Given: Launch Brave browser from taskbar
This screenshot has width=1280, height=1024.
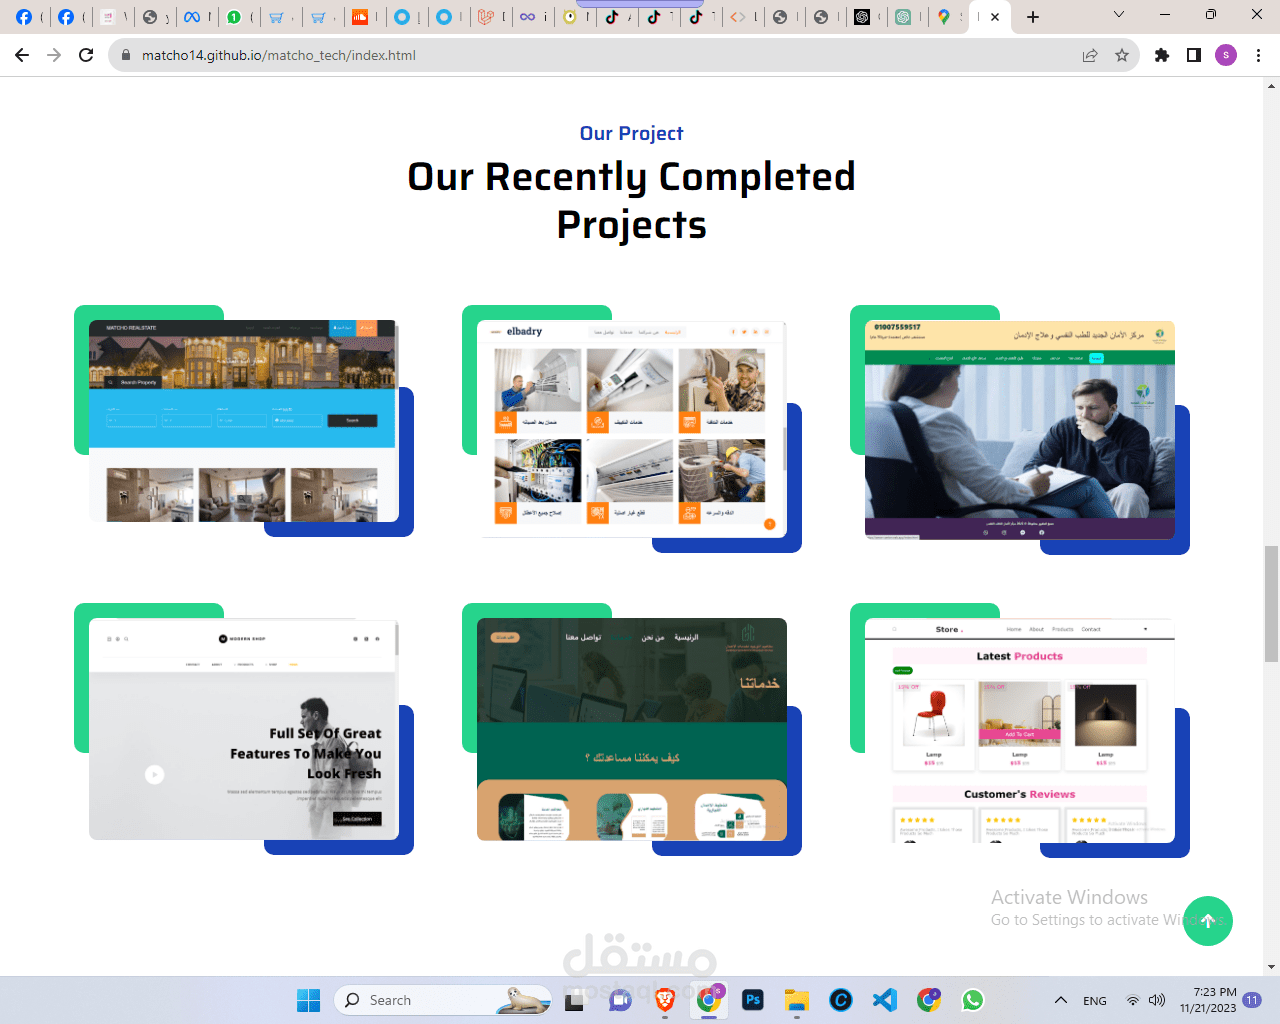Looking at the screenshot, I should 665,1000.
